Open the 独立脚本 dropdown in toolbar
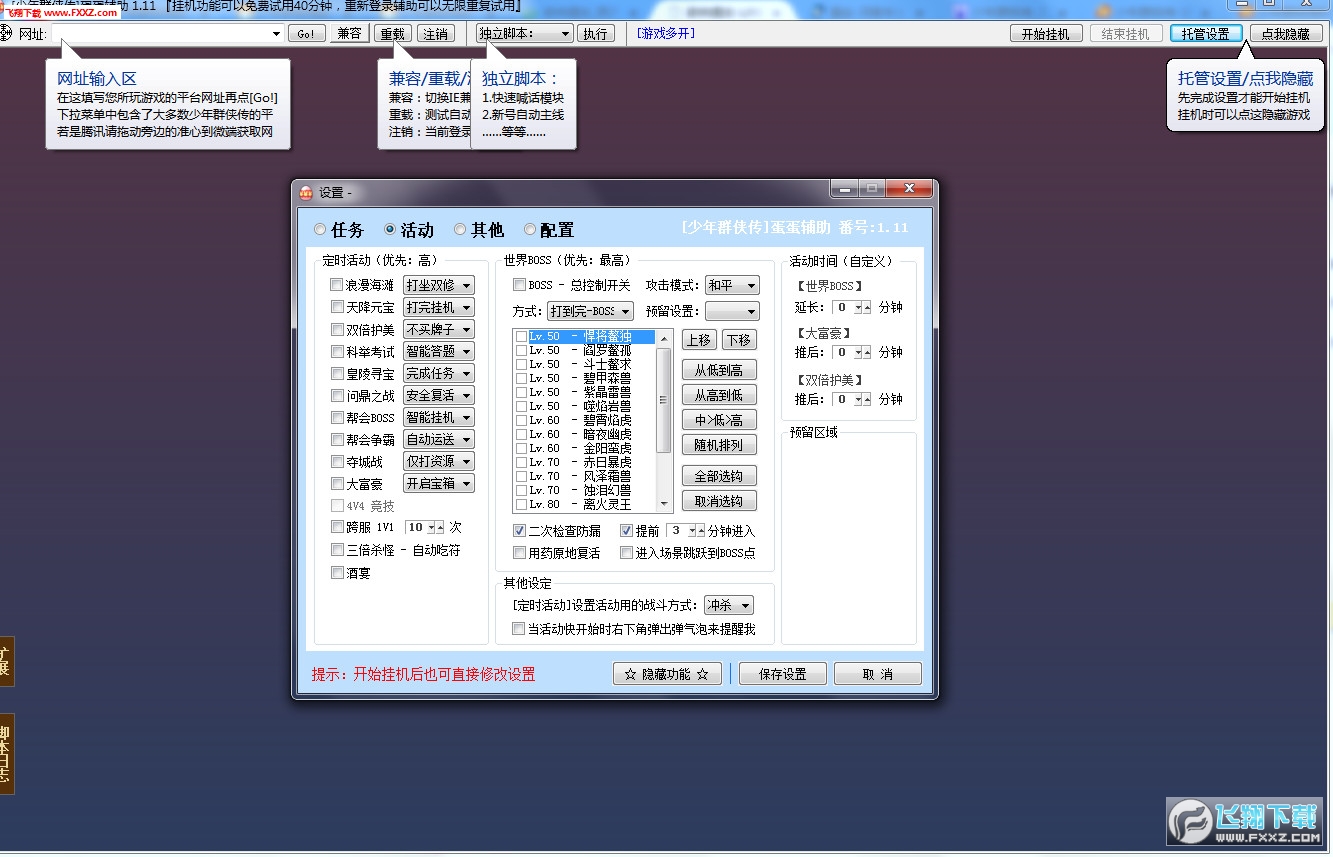 (525, 33)
